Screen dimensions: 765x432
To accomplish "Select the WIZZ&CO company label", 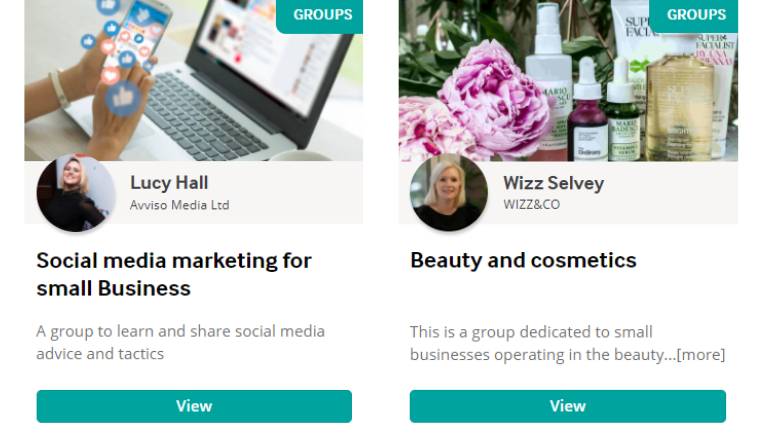I will click(531, 205).
